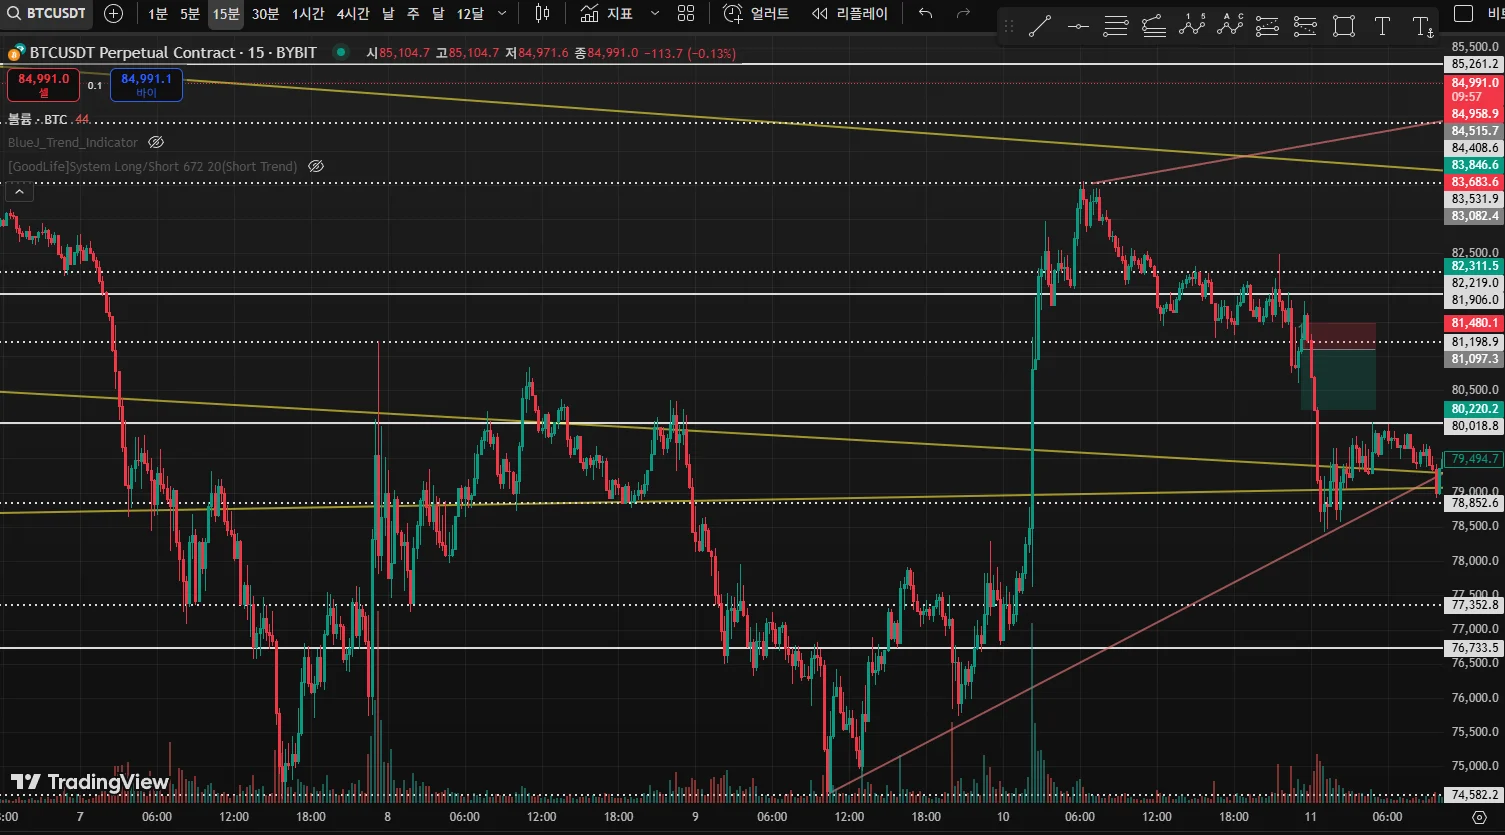Activate the anchored text tool

tap(1421, 27)
